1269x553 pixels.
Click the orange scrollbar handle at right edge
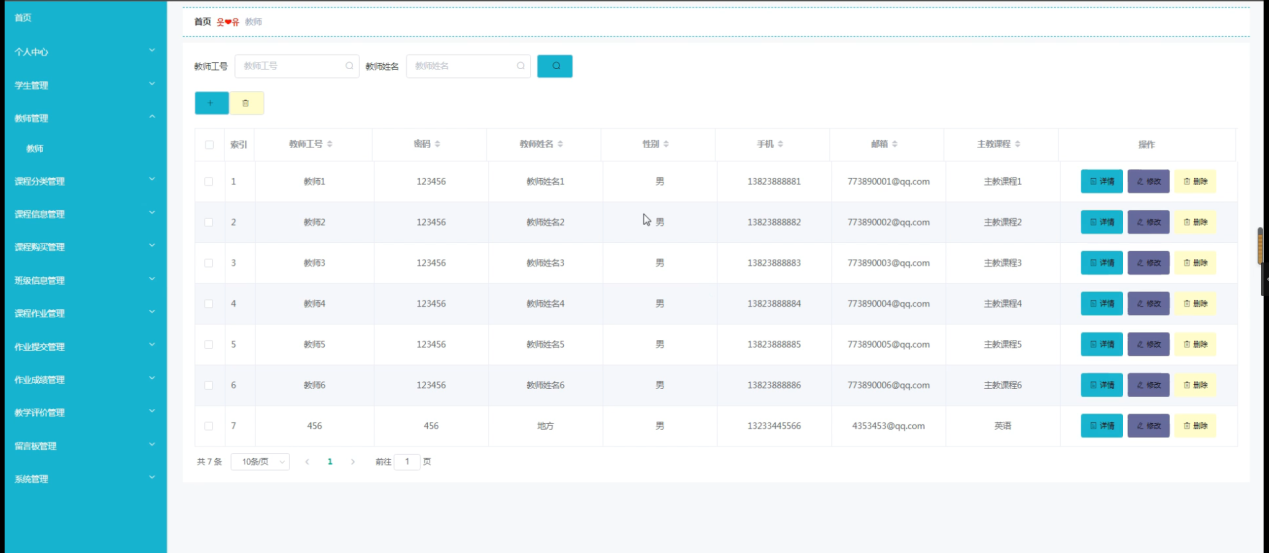(x=1261, y=245)
